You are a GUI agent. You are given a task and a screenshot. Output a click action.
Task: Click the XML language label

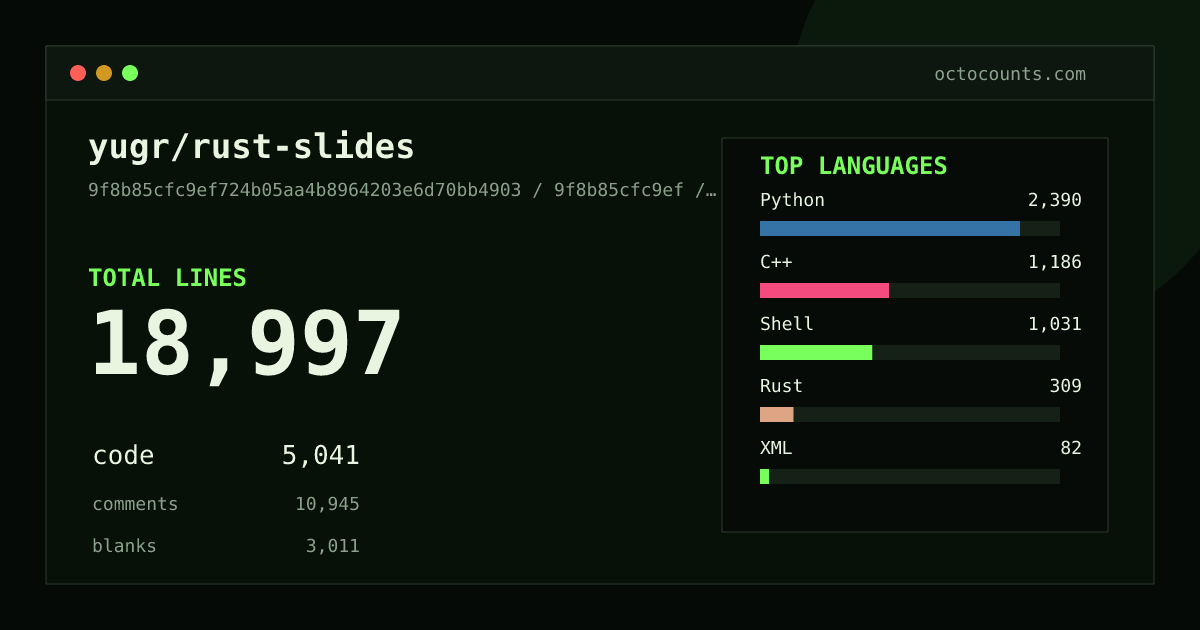[776, 448]
